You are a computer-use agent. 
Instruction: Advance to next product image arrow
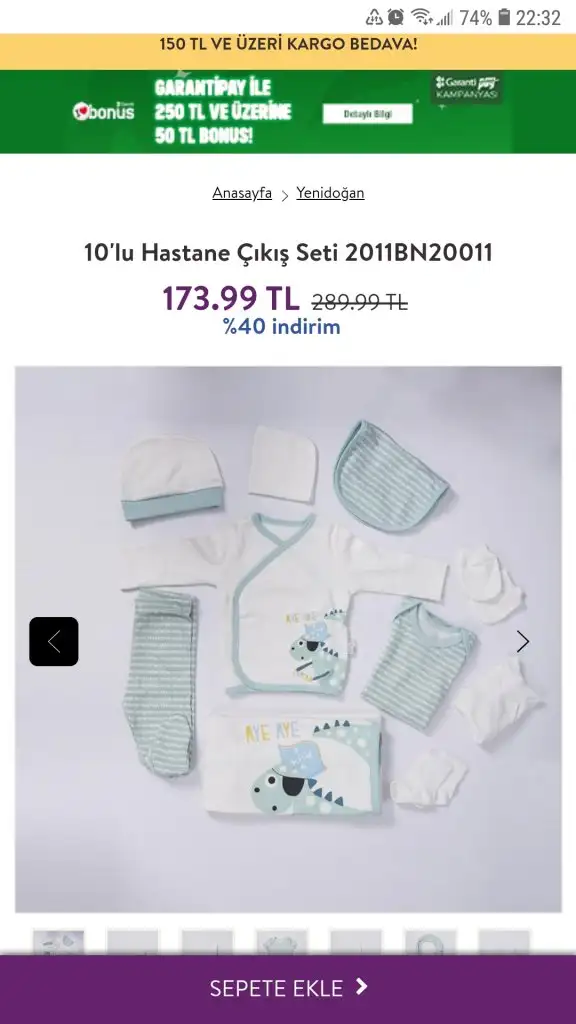522,641
